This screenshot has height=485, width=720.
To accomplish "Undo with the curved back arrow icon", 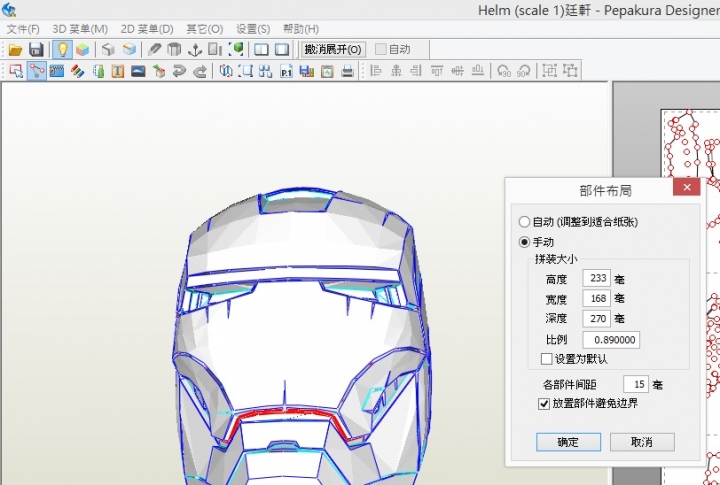I will click(x=179, y=71).
